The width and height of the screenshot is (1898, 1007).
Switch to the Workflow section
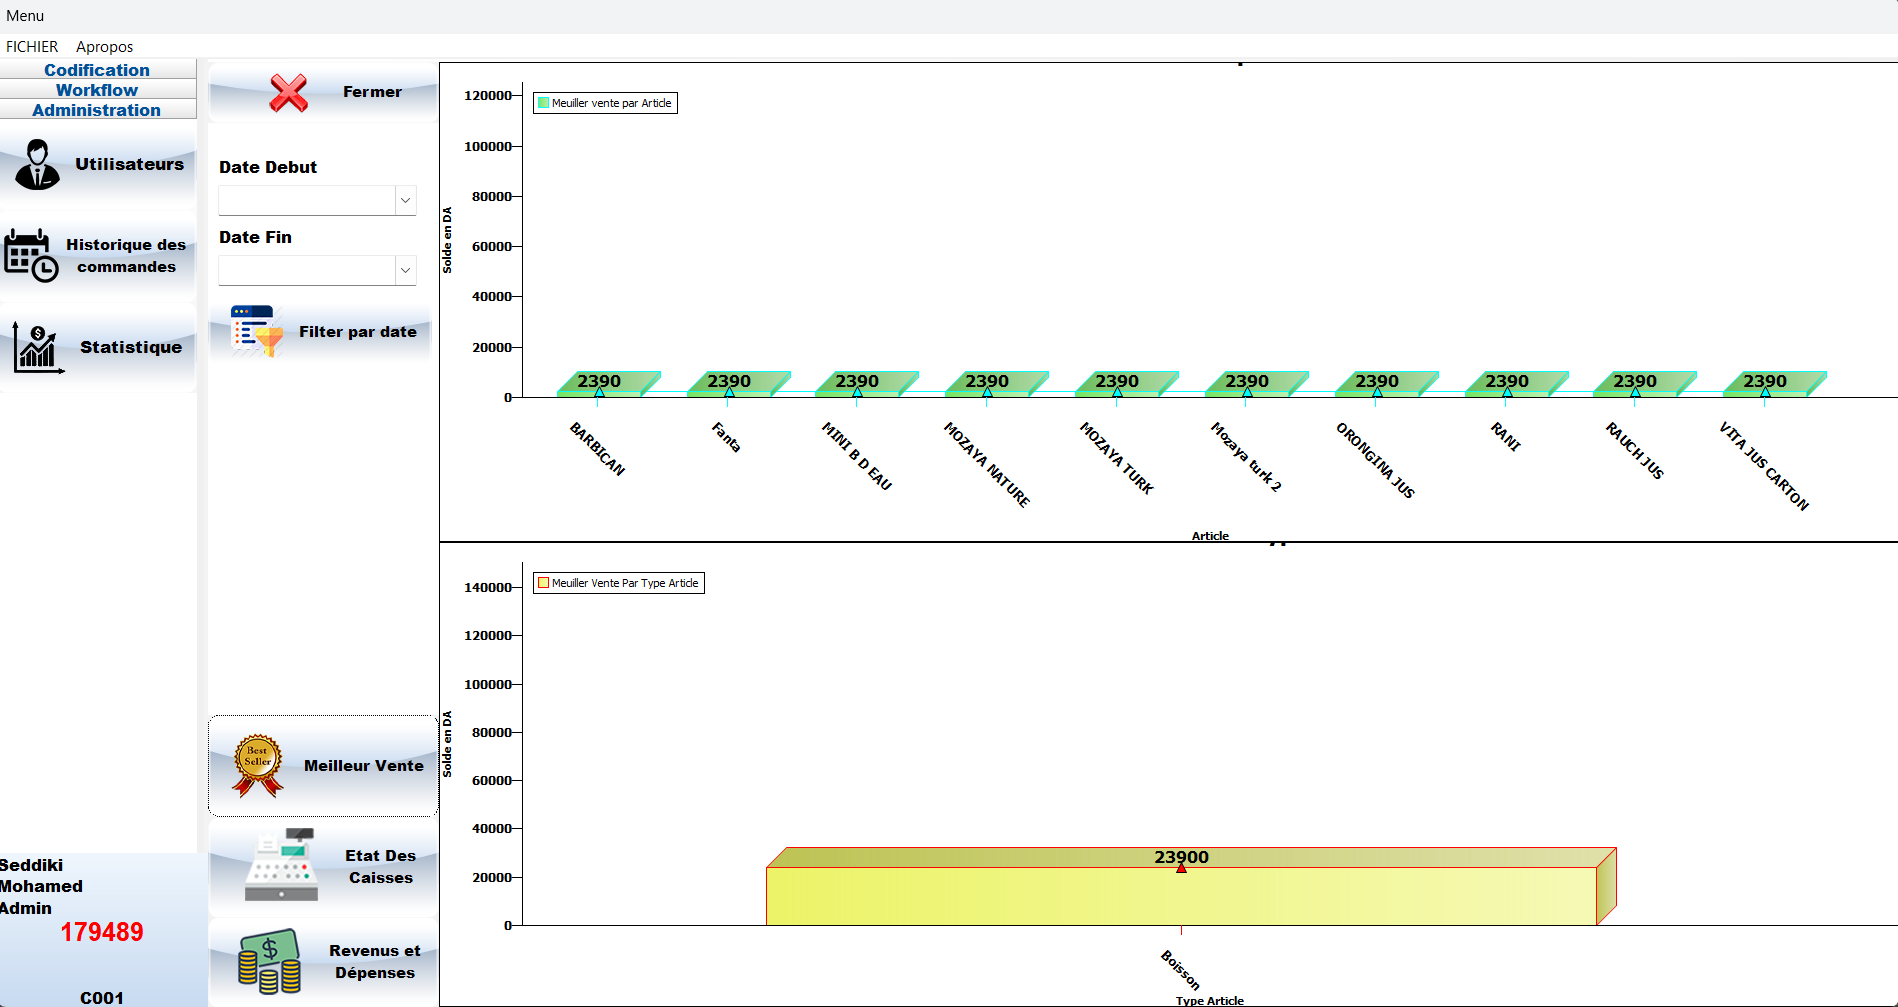(x=97, y=90)
